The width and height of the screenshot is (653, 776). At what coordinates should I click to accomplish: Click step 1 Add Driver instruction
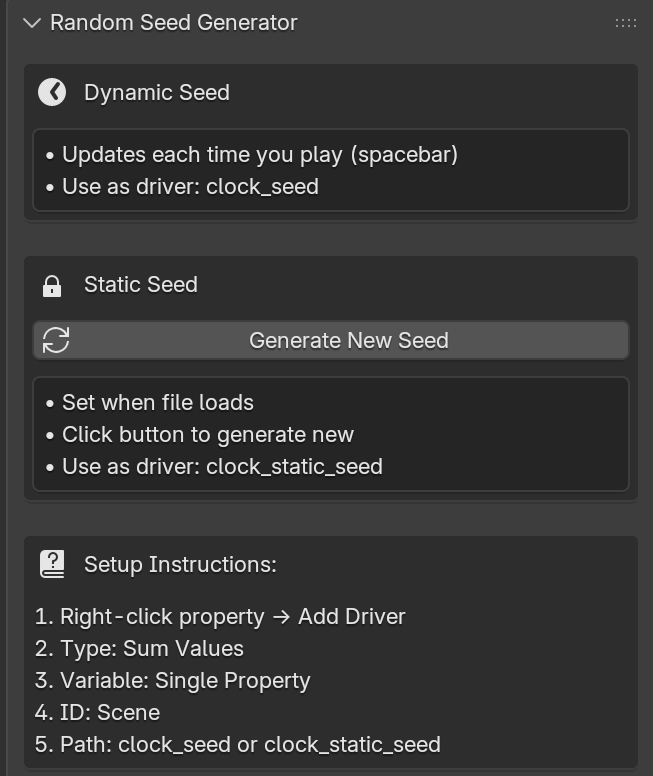point(220,617)
